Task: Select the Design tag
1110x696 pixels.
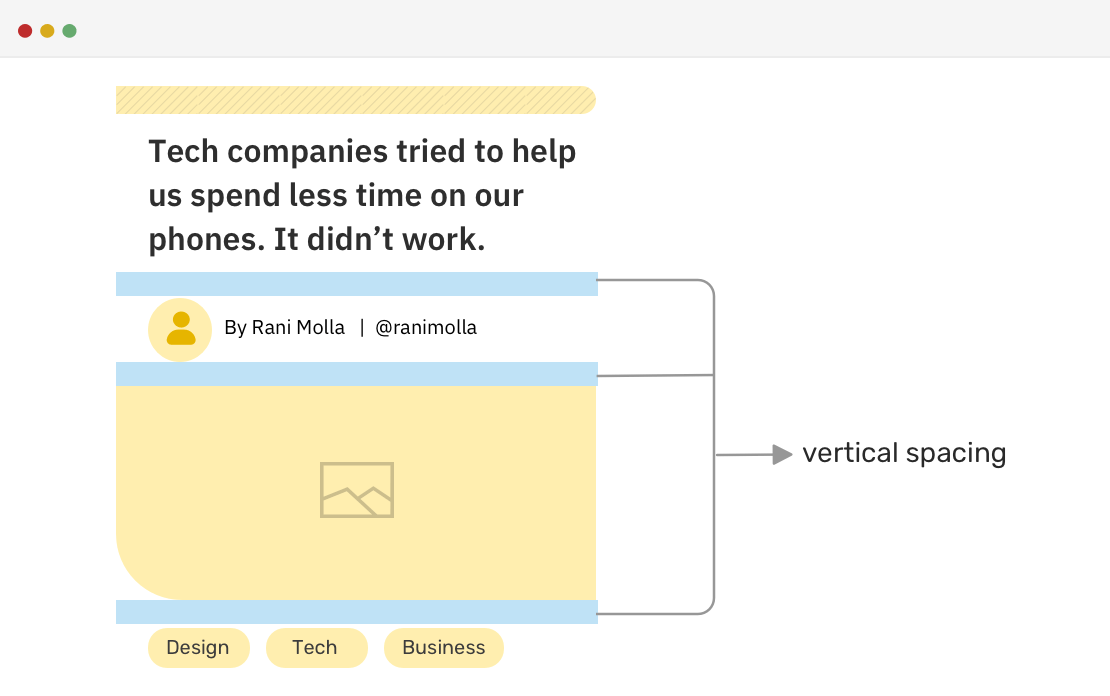Action: coord(198,648)
